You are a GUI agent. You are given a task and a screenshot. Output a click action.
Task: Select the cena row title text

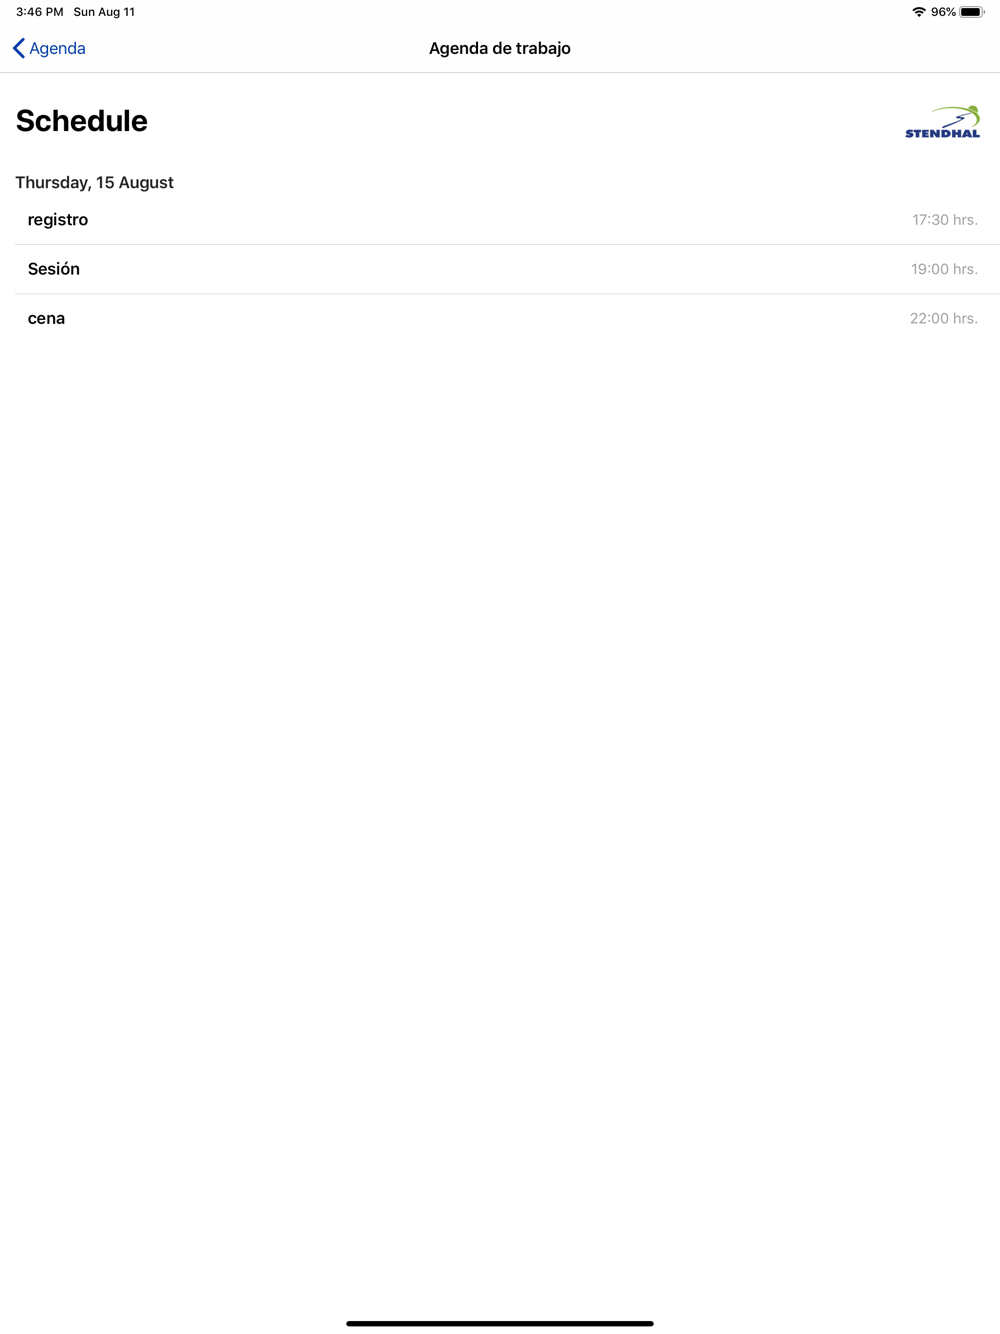[46, 318]
